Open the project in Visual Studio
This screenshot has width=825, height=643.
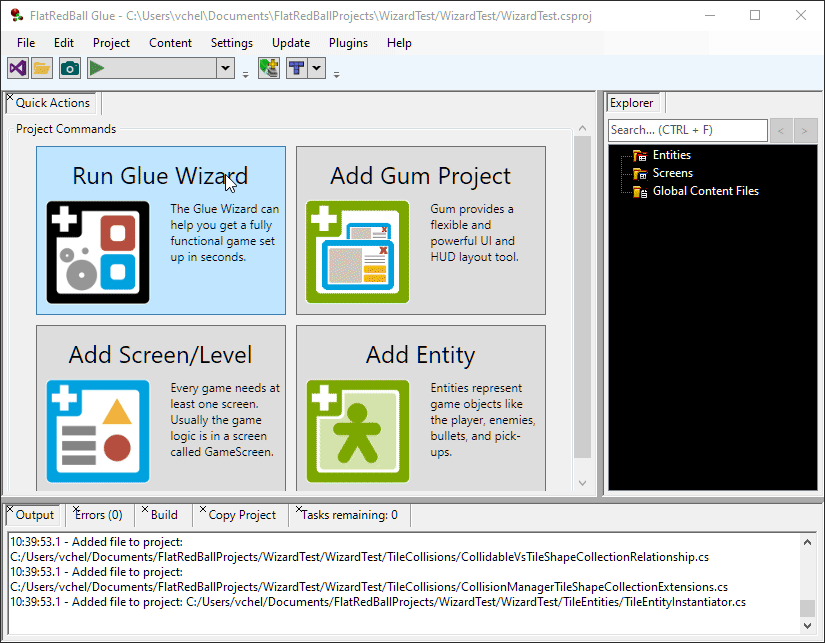coord(18,68)
